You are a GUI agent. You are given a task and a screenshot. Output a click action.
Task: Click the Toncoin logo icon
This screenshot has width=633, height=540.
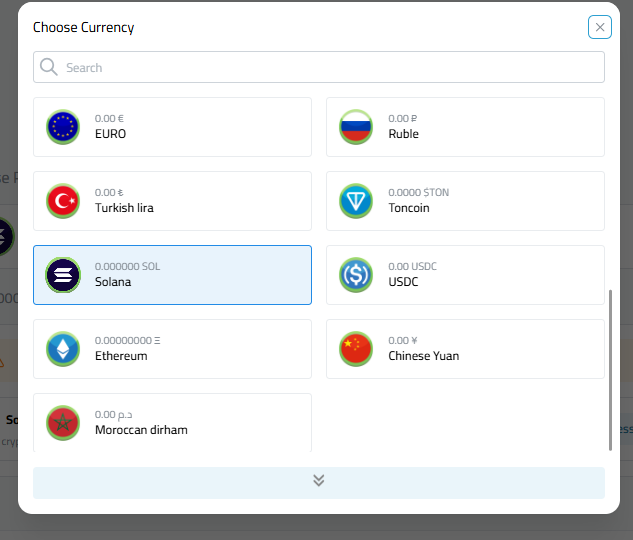356,201
